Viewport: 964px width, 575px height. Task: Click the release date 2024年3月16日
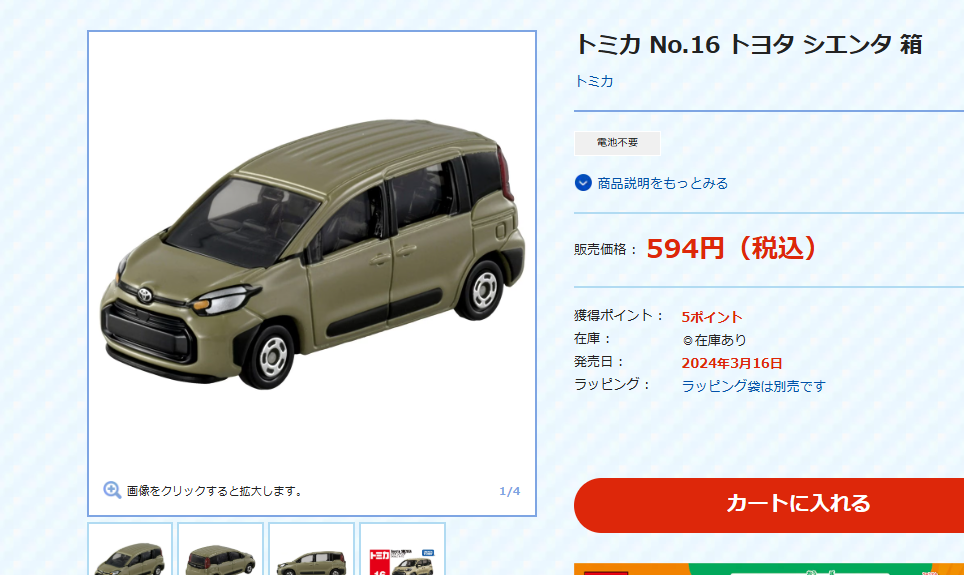[732, 363]
